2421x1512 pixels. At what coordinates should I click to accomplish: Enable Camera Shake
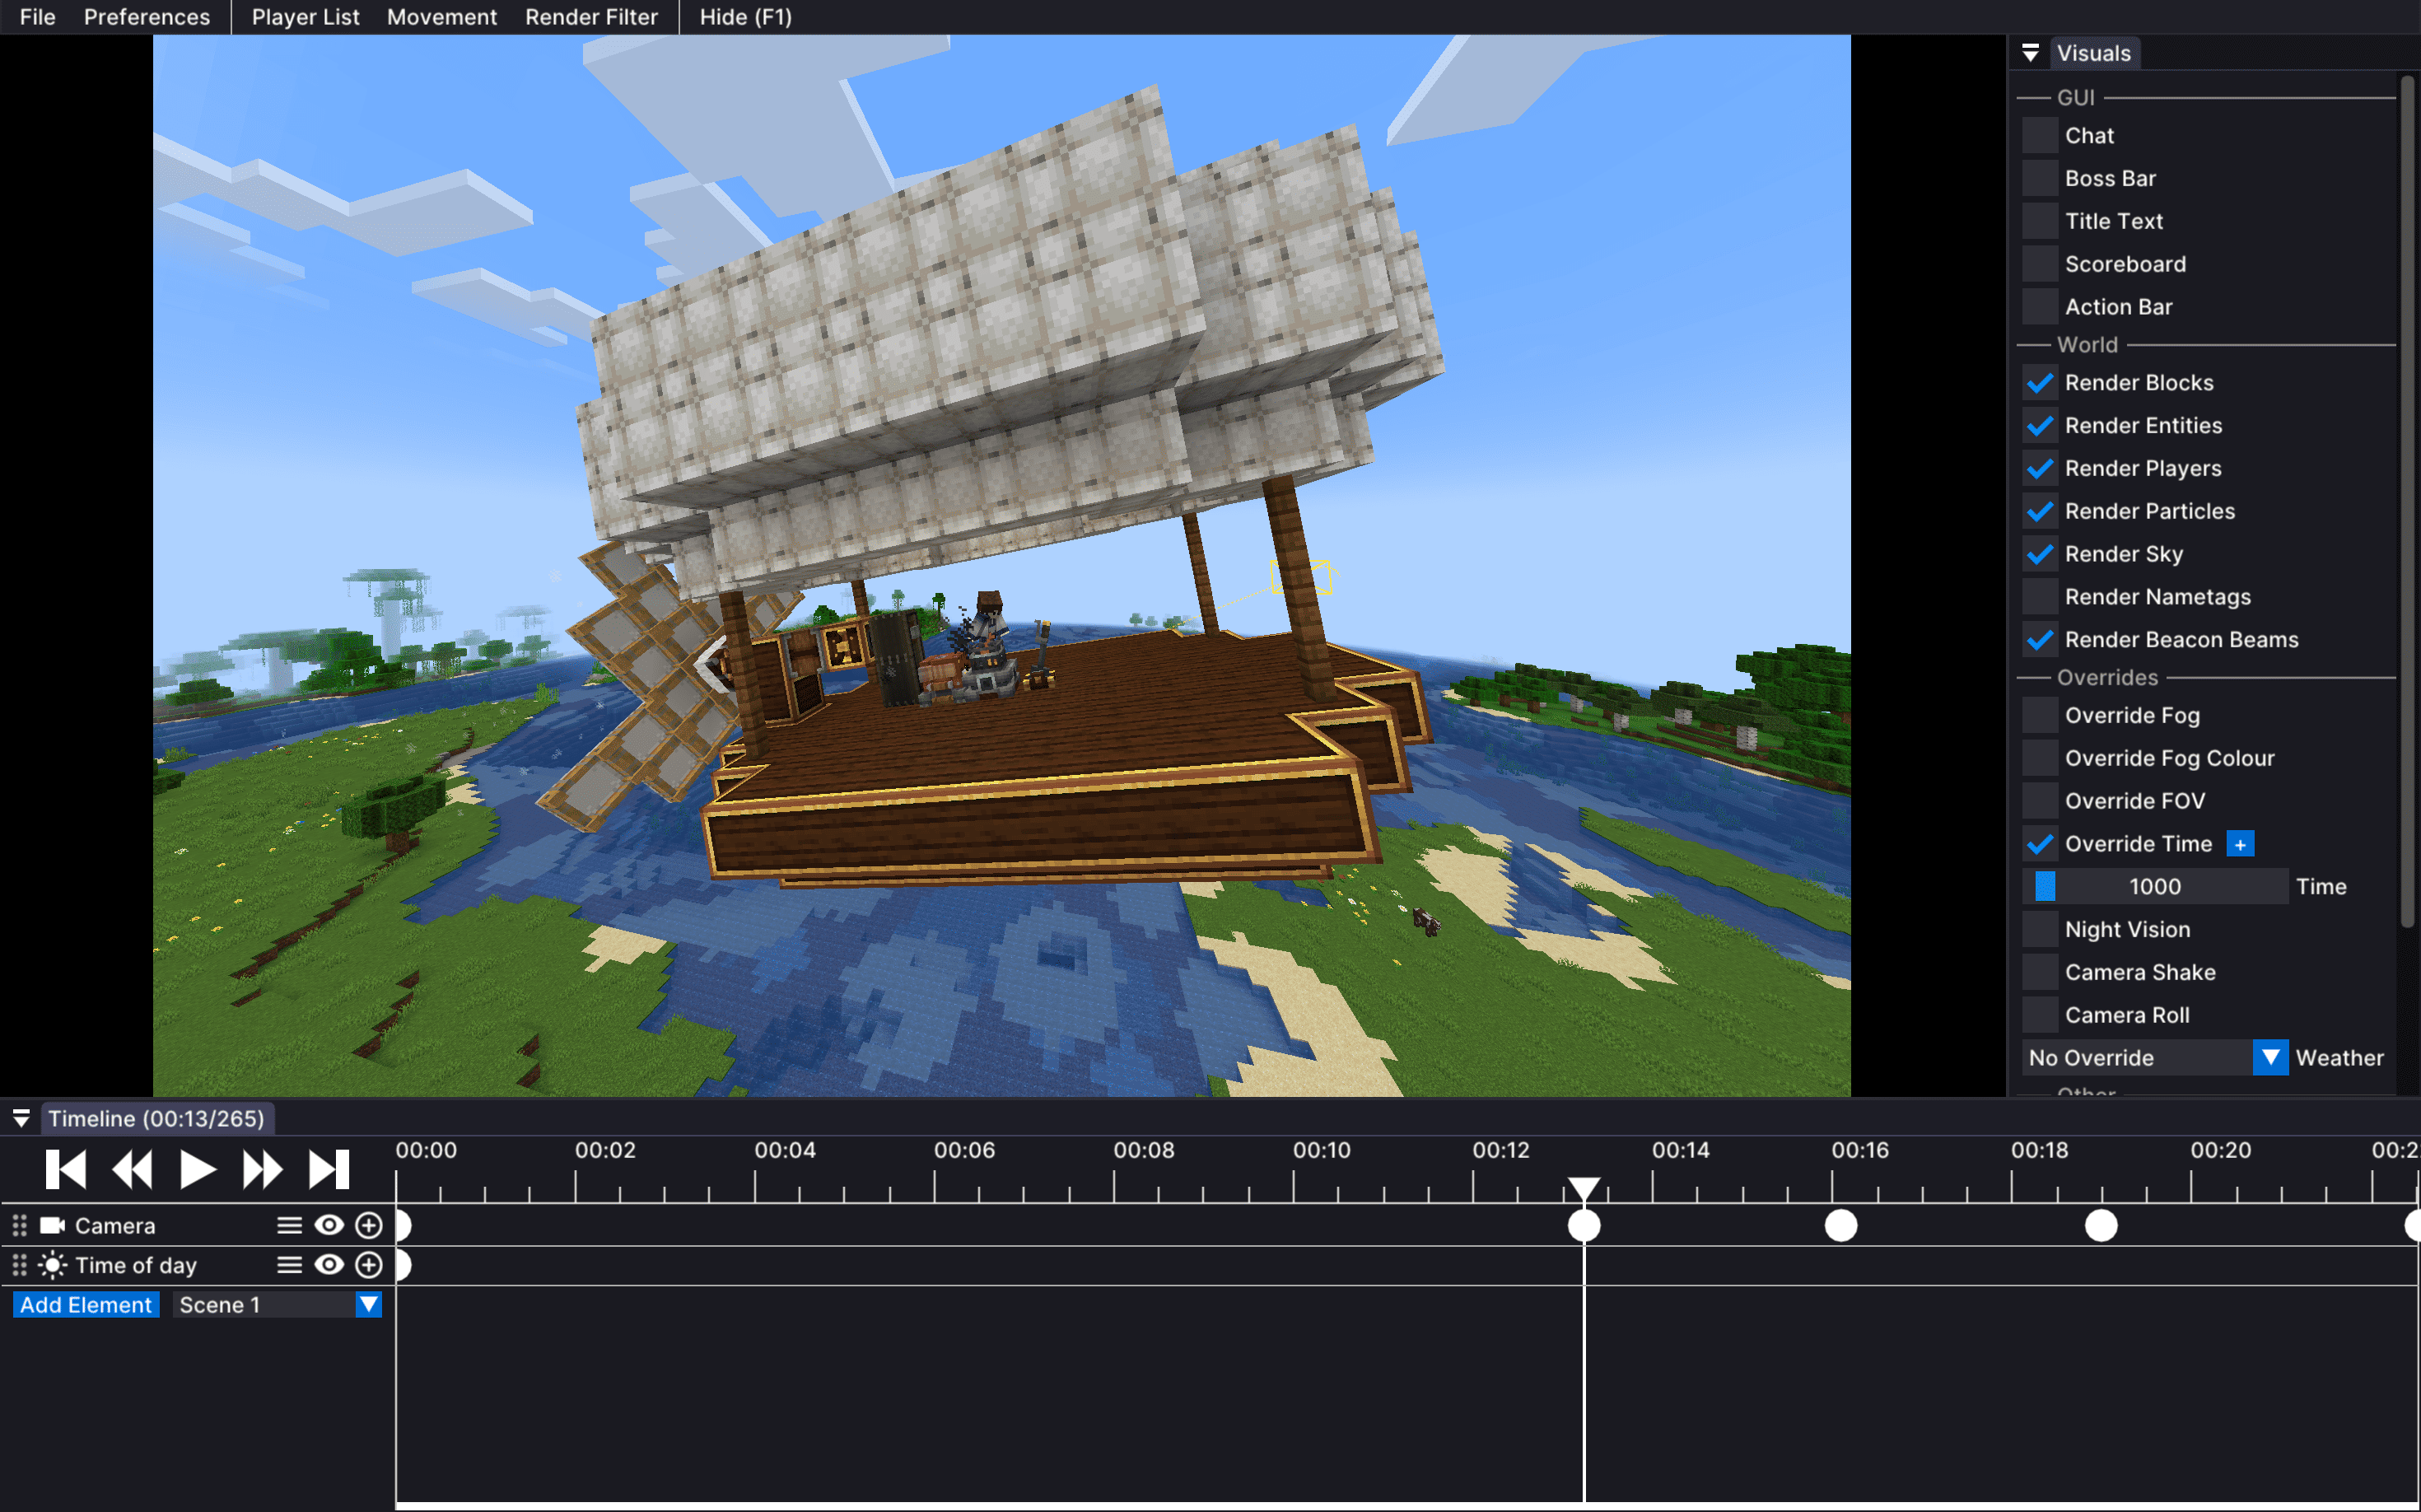point(2040,973)
